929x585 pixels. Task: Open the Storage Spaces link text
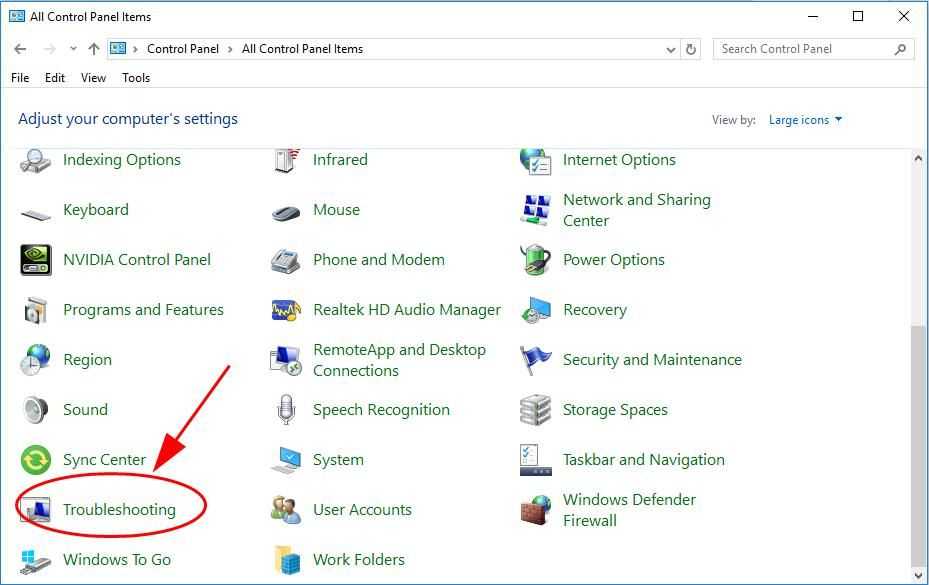614,410
